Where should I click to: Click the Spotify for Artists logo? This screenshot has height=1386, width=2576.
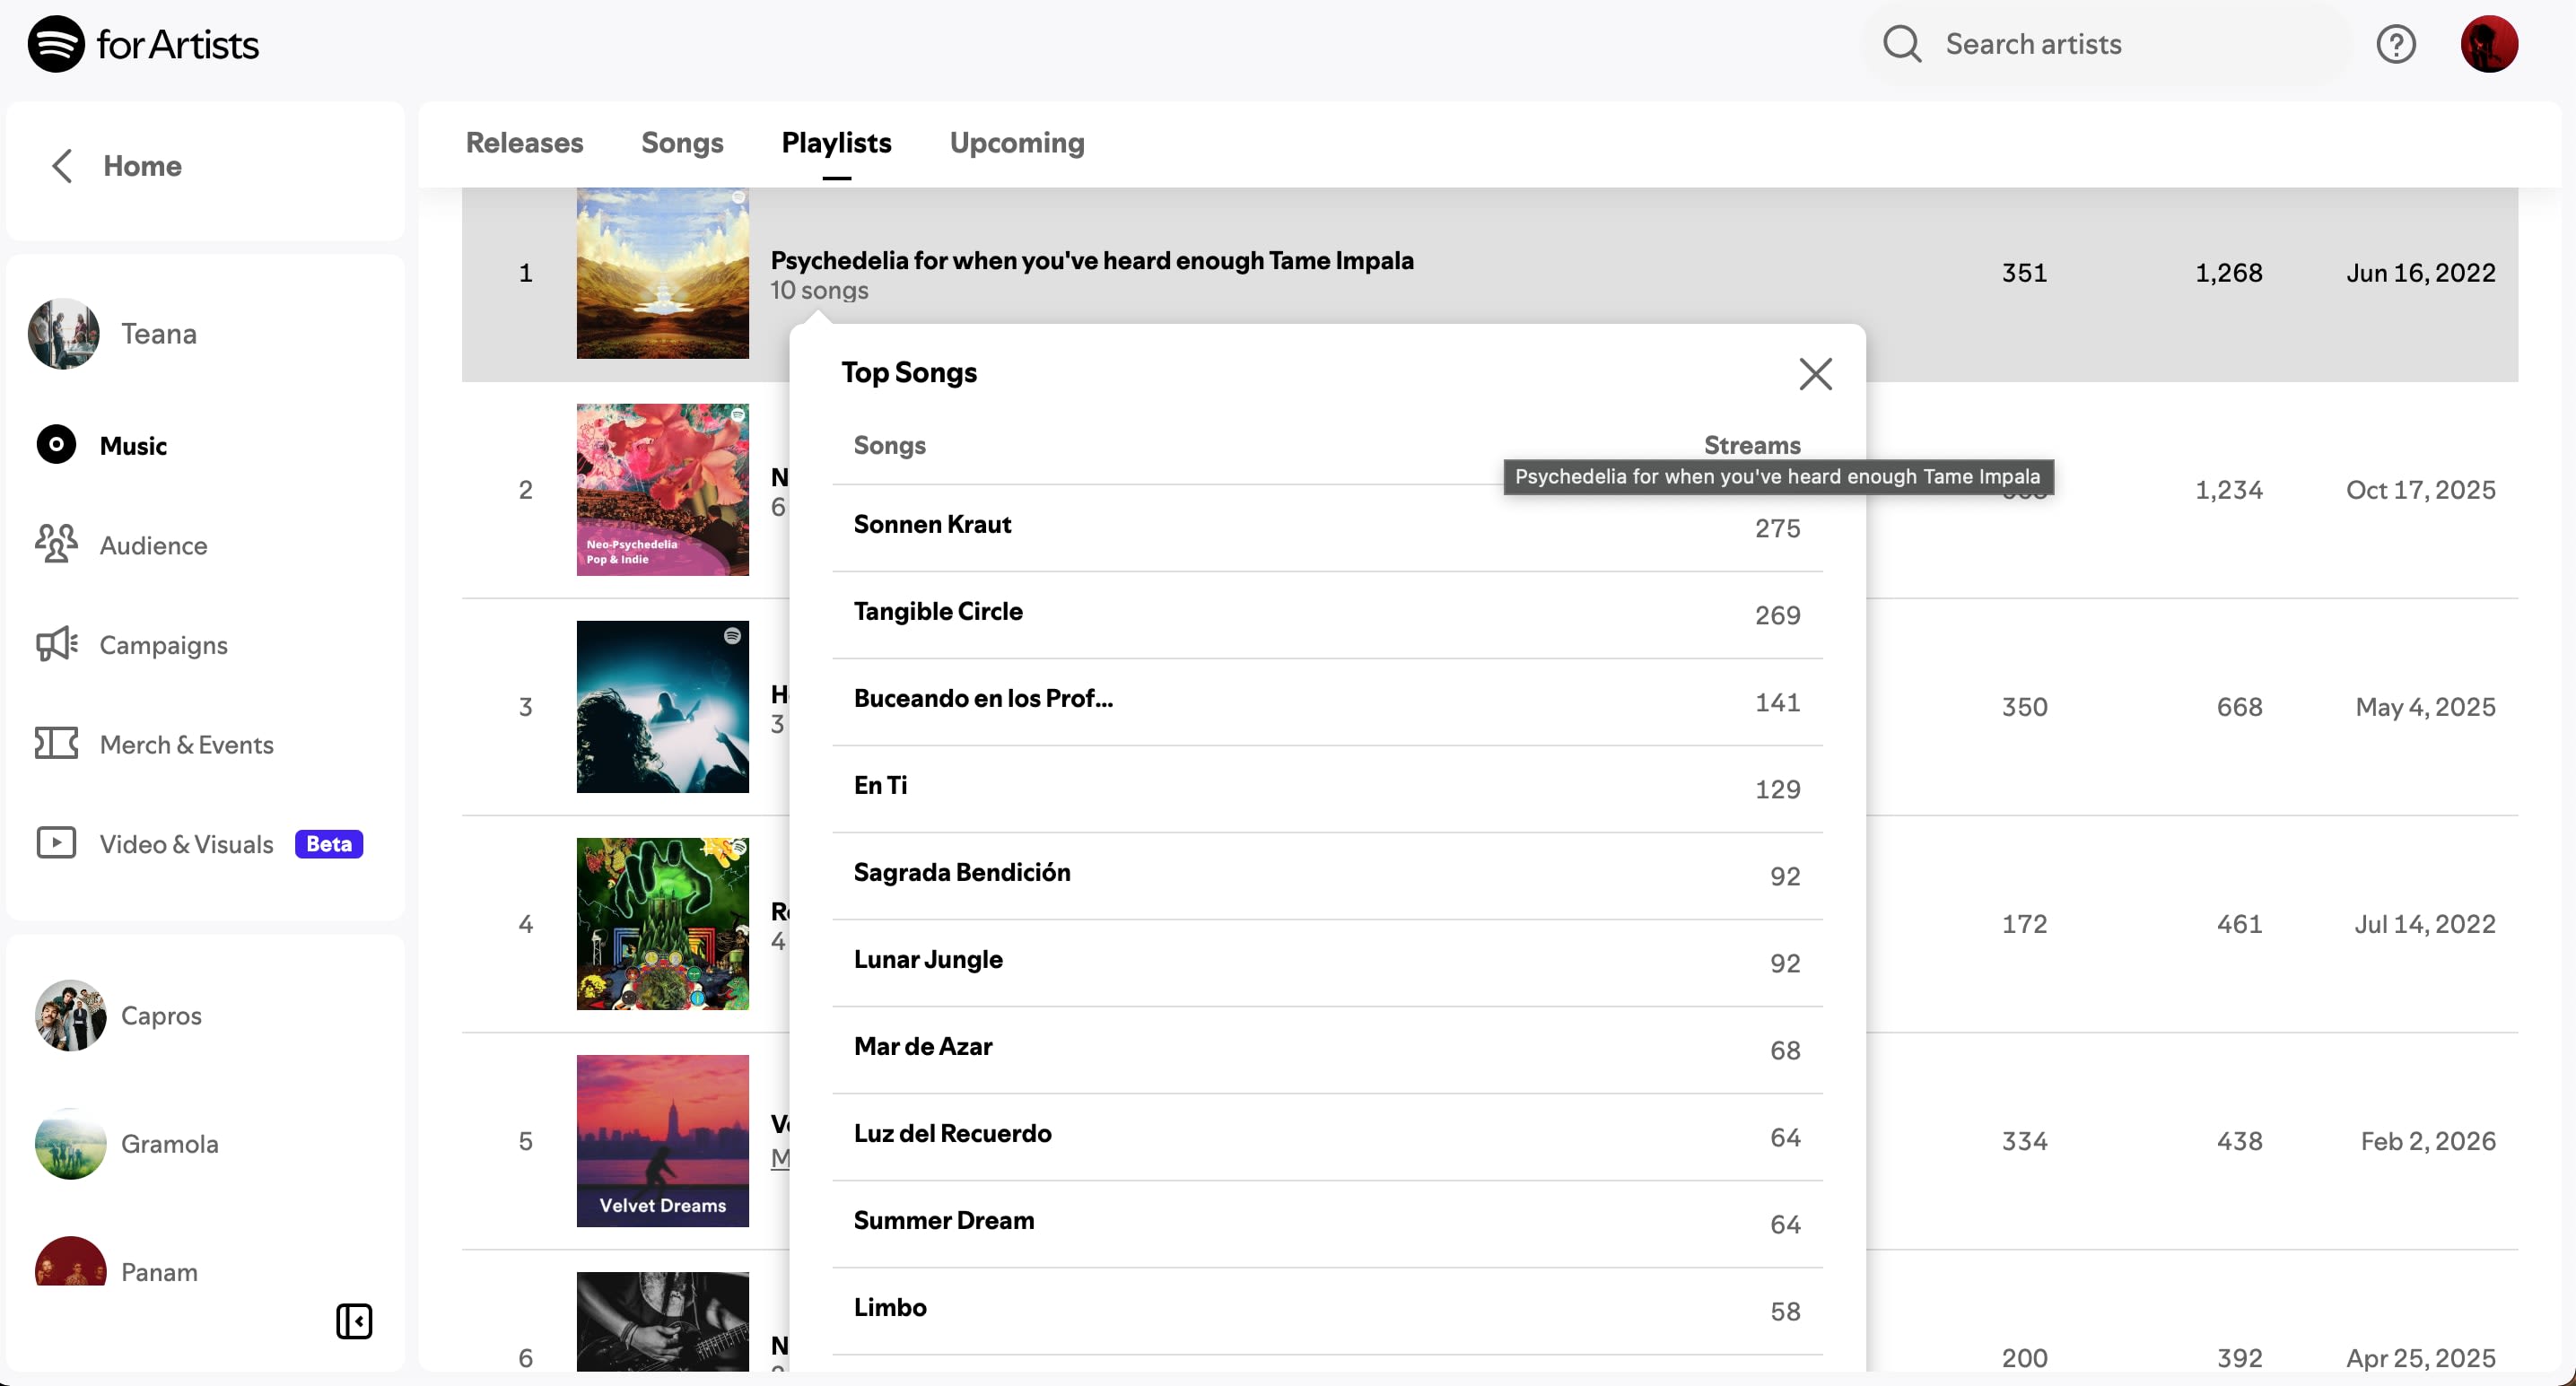pyautogui.click(x=143, y=44)
